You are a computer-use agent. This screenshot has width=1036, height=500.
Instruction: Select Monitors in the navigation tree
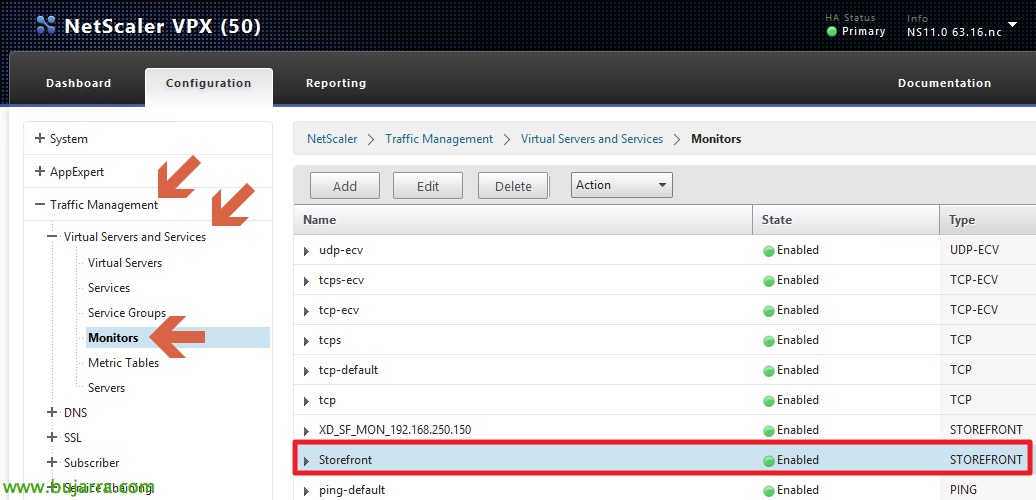(113, 338)
